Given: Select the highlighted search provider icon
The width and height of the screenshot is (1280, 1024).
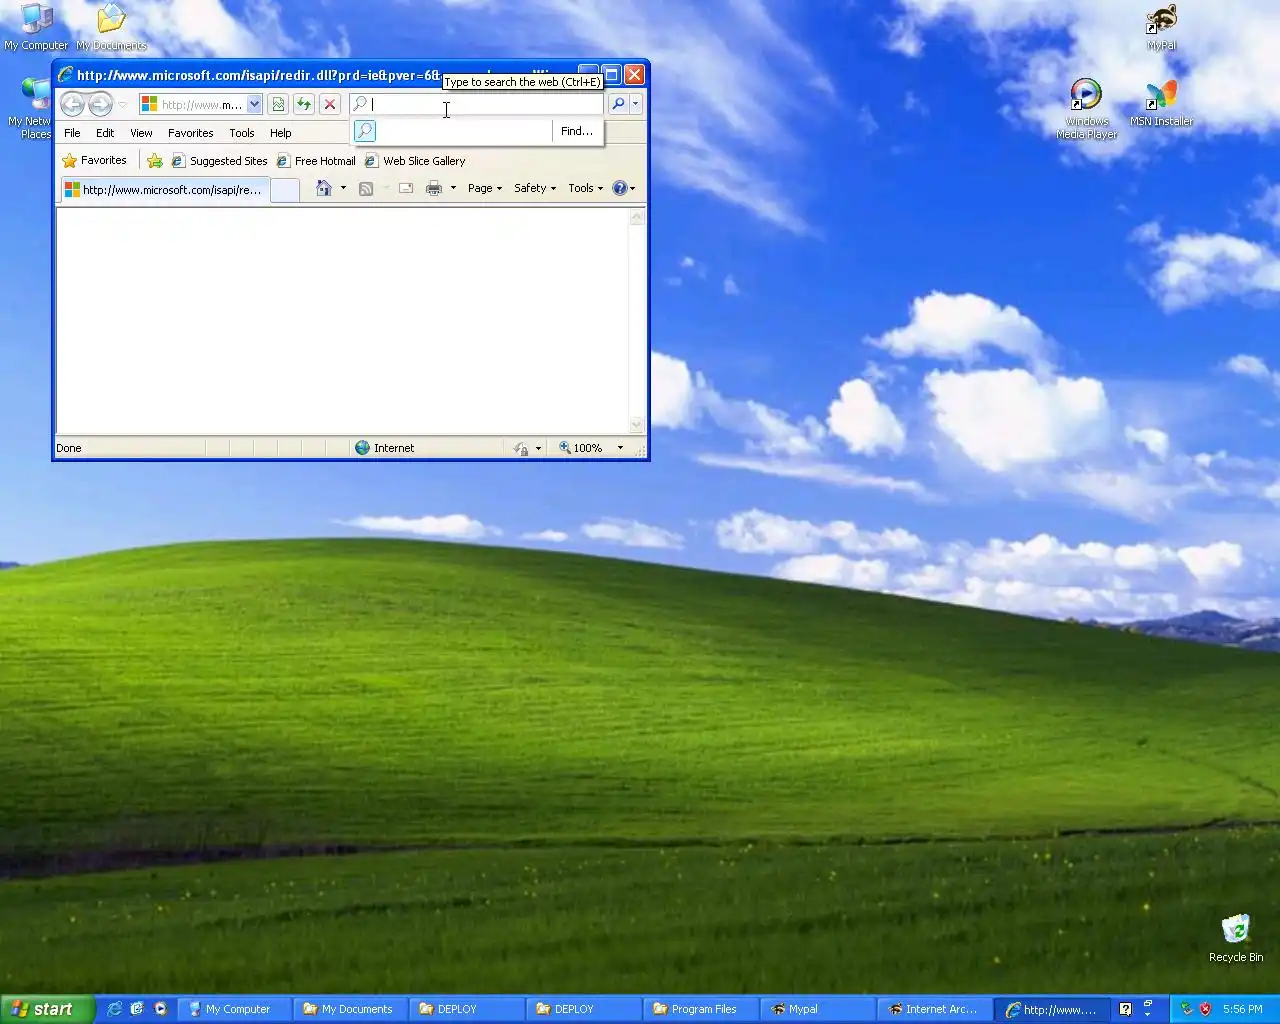Looking at the screenshot, I should tap(365, 131).
